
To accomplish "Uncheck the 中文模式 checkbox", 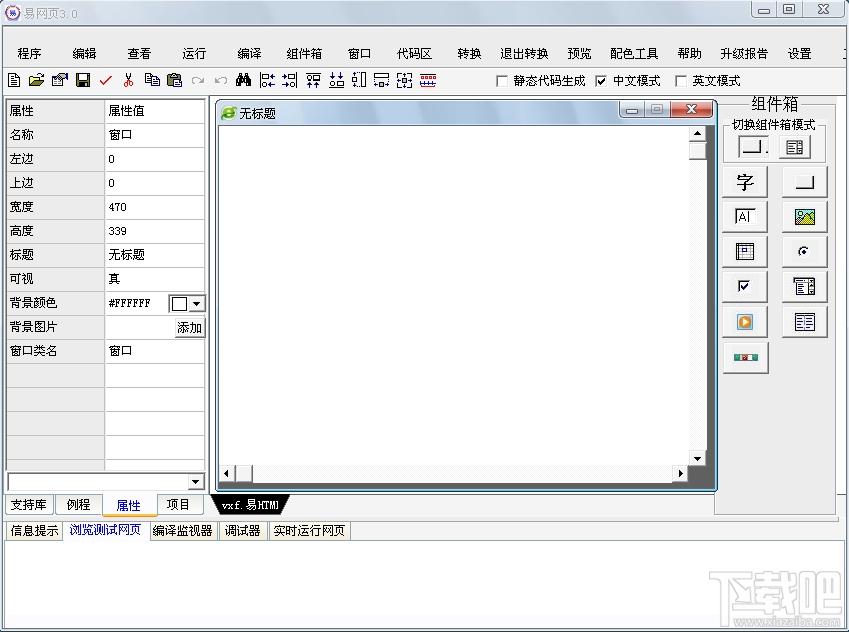I will pyautogui.click(x=601, y=81).
